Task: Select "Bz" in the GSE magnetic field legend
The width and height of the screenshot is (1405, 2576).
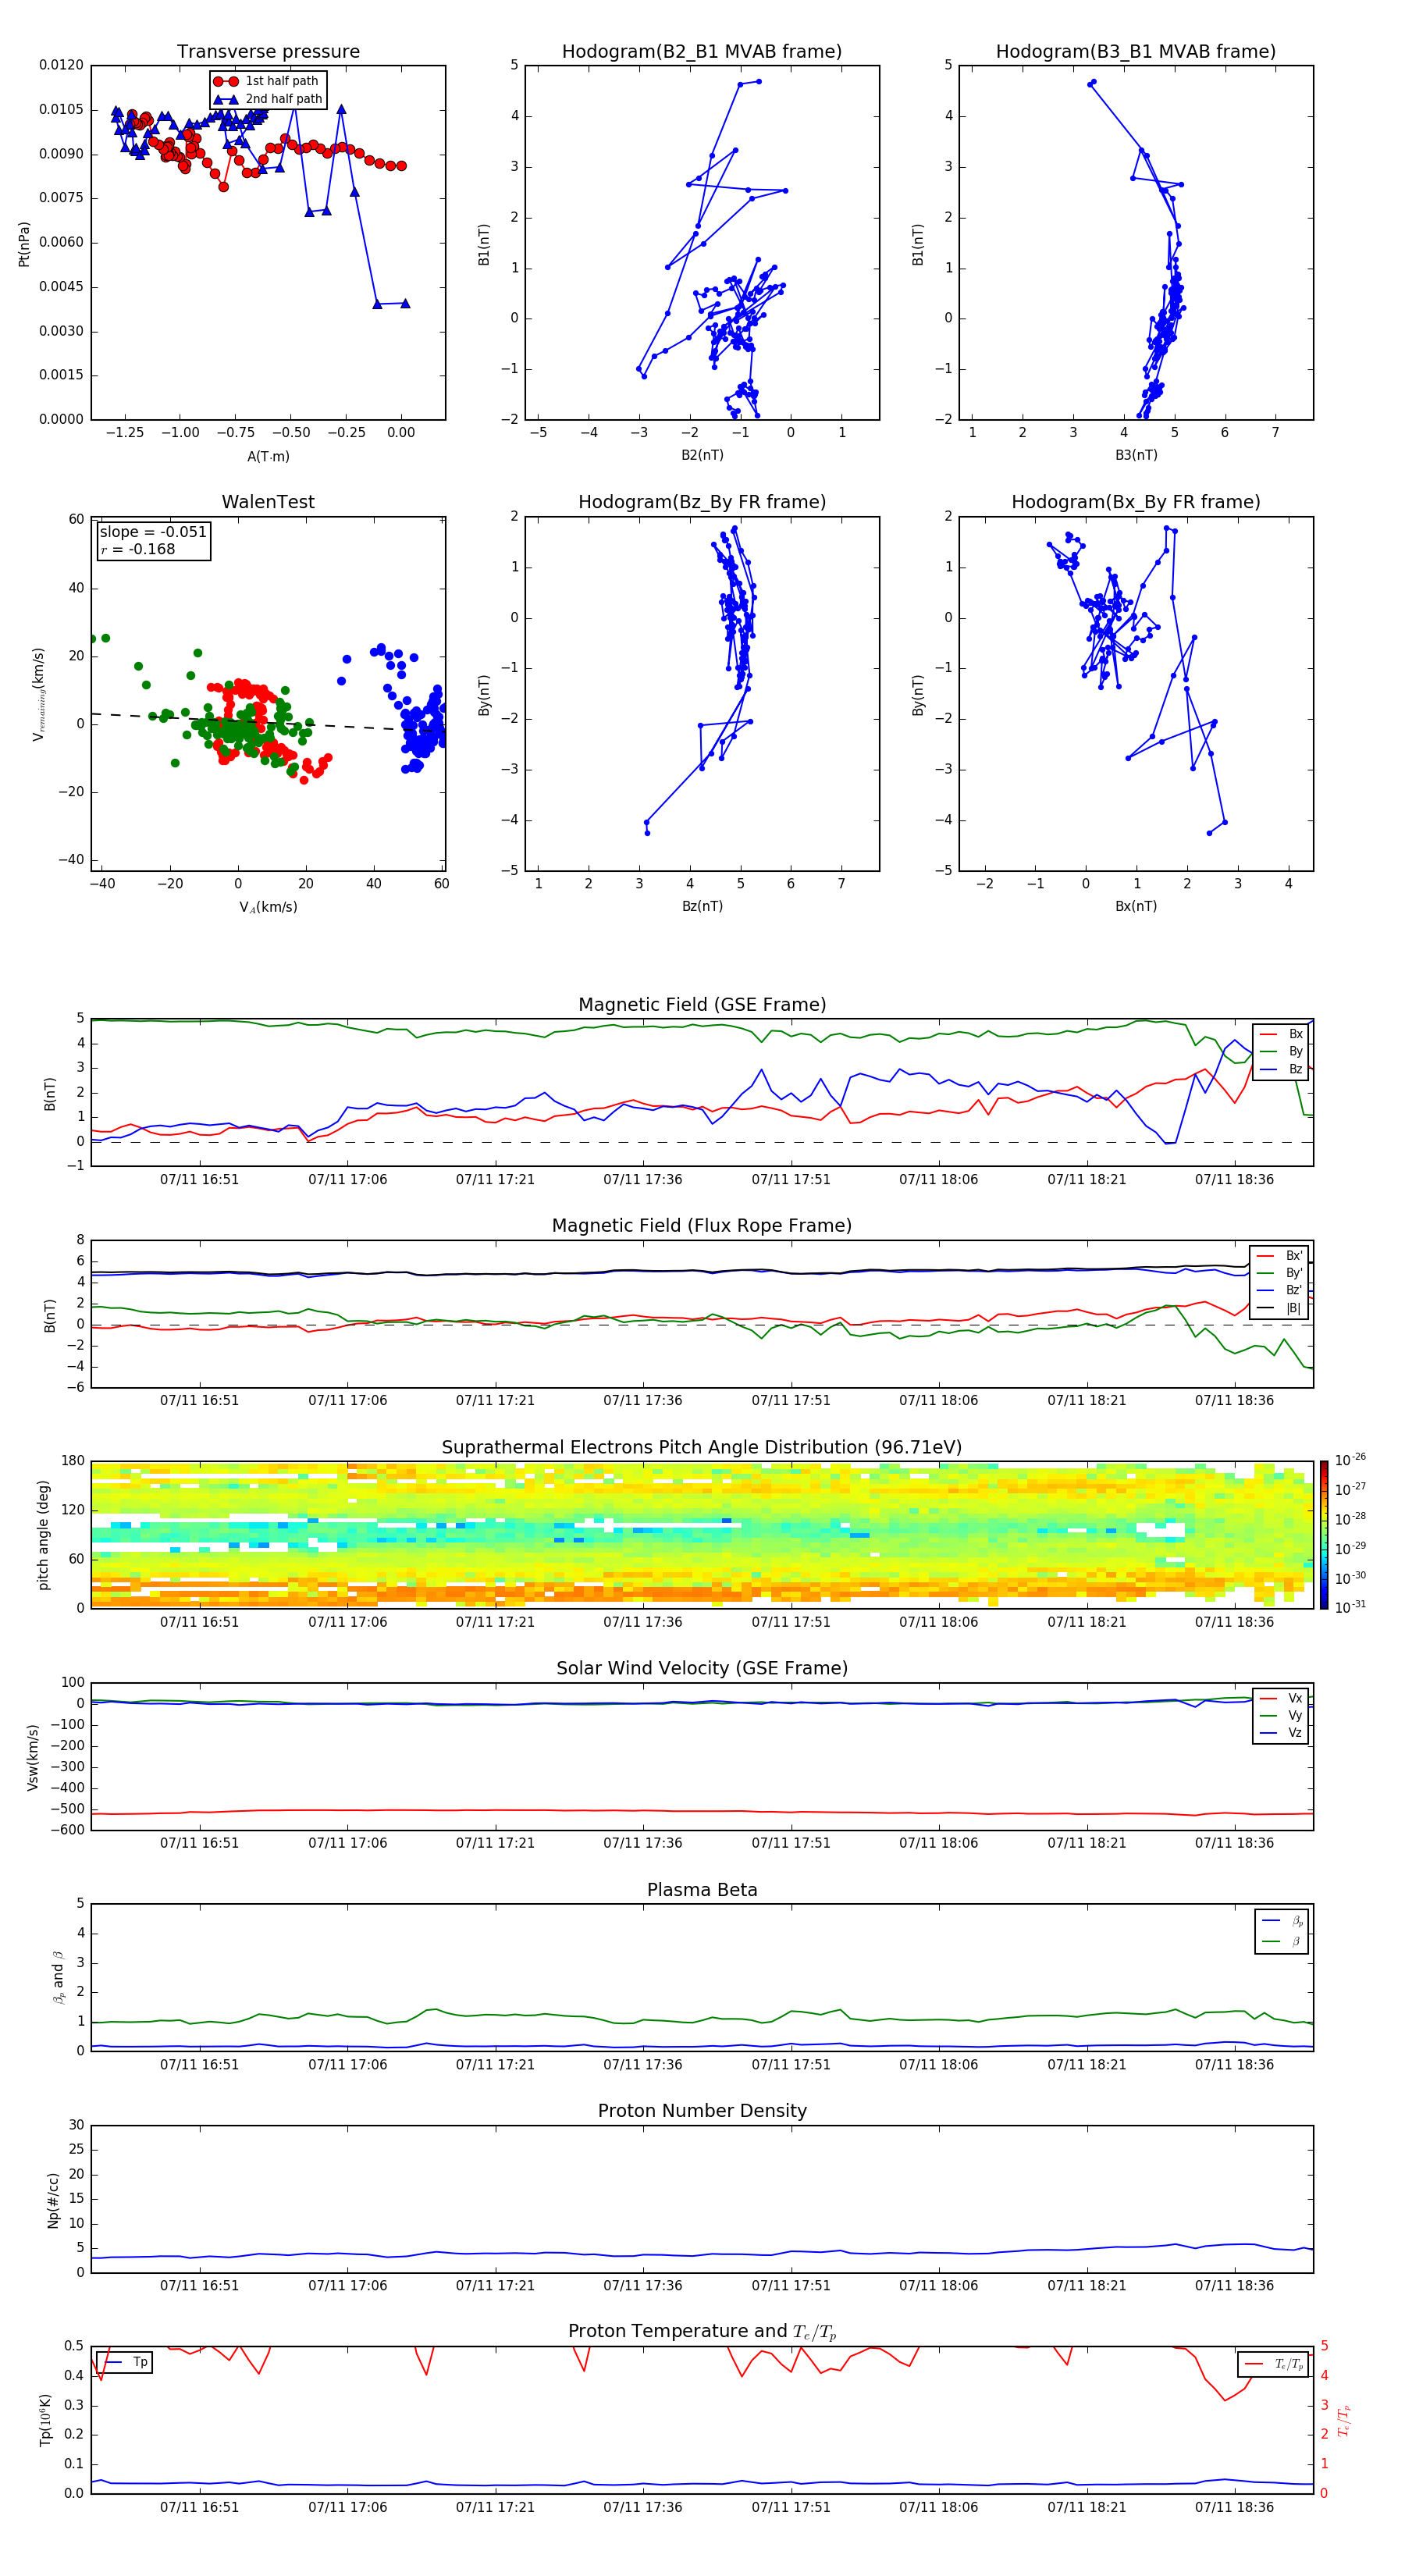Action: pyautogui.click(x=1282, y=1069)
